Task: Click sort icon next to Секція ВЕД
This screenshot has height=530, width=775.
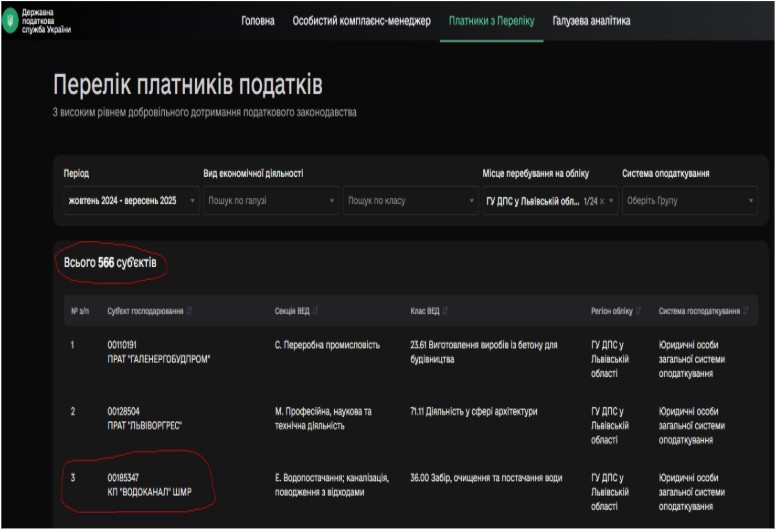Action: pyautogui.click(x=315, y=311)
